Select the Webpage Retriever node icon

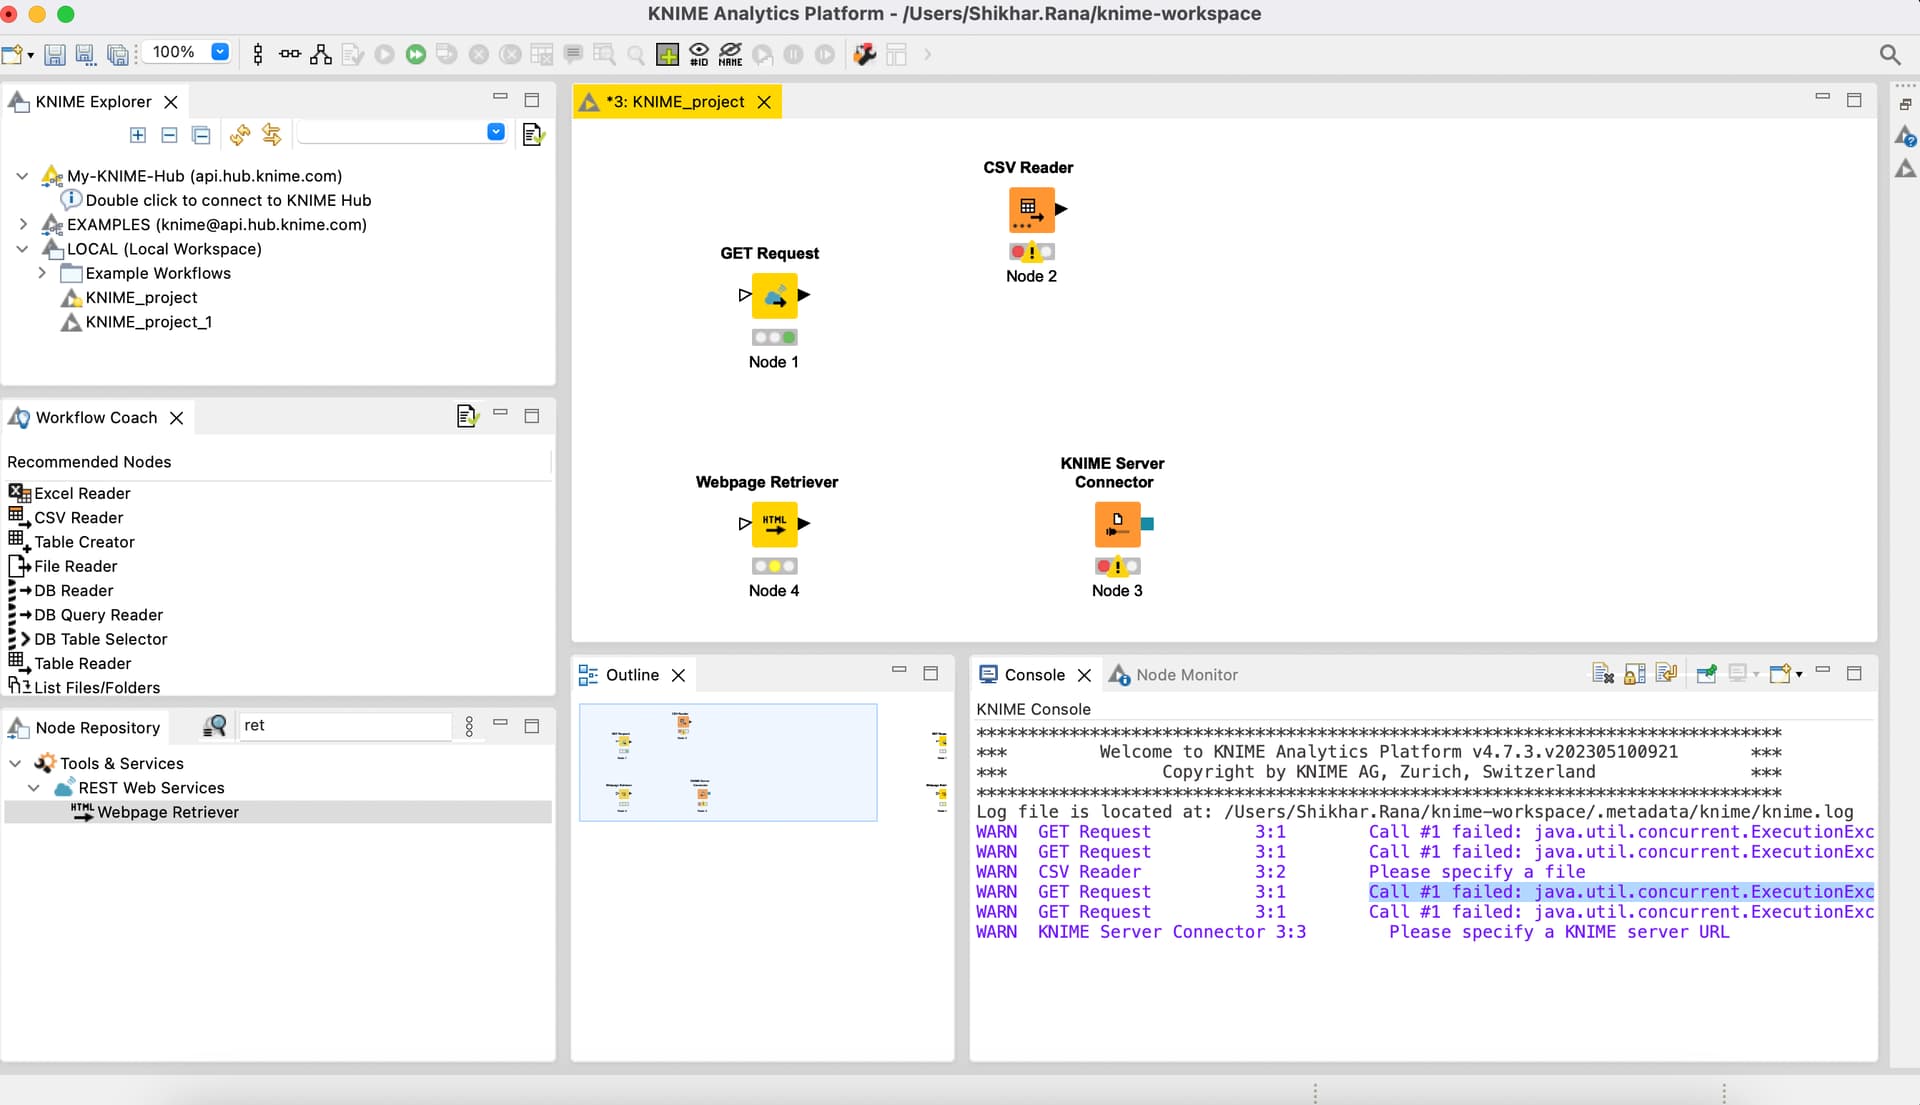coord(774,524)
